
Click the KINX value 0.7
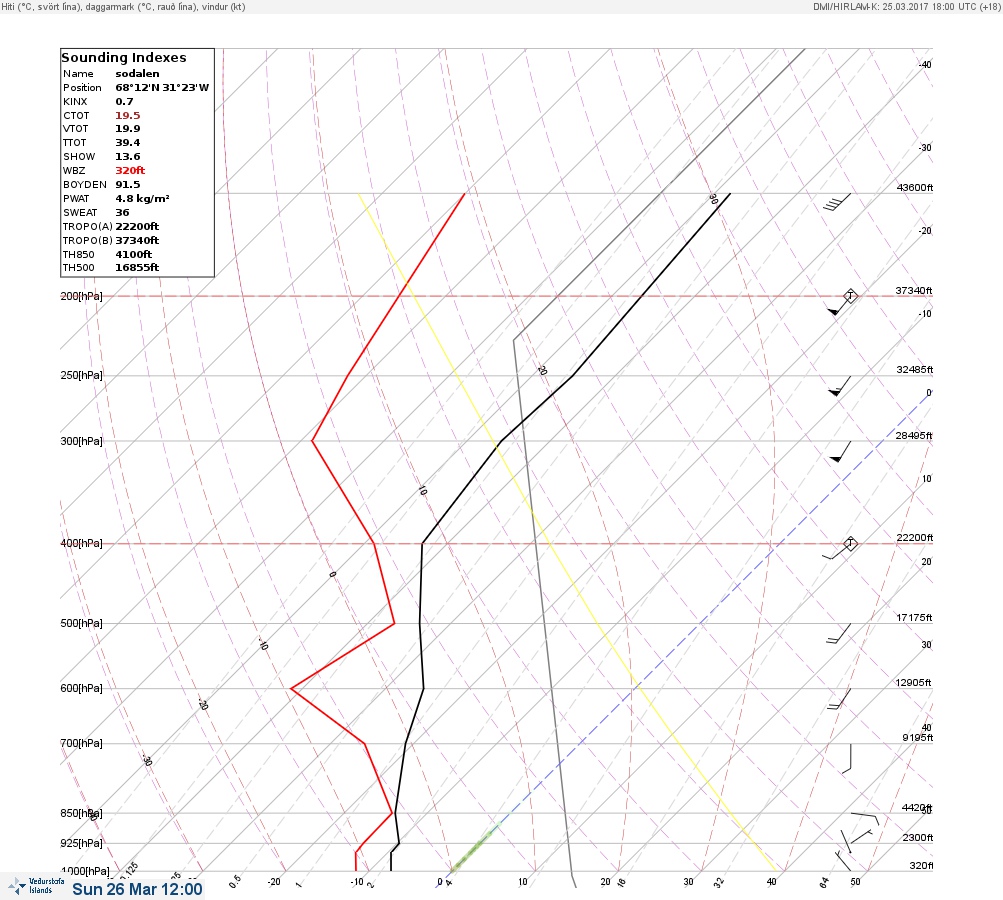pos(124,102)
